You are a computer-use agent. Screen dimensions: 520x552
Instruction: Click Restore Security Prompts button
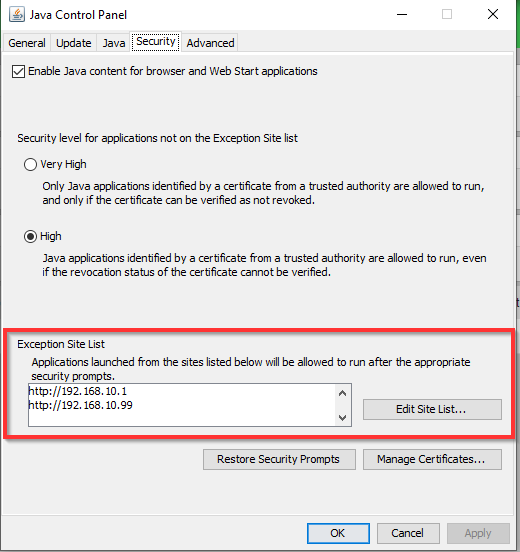pos(279,459)
